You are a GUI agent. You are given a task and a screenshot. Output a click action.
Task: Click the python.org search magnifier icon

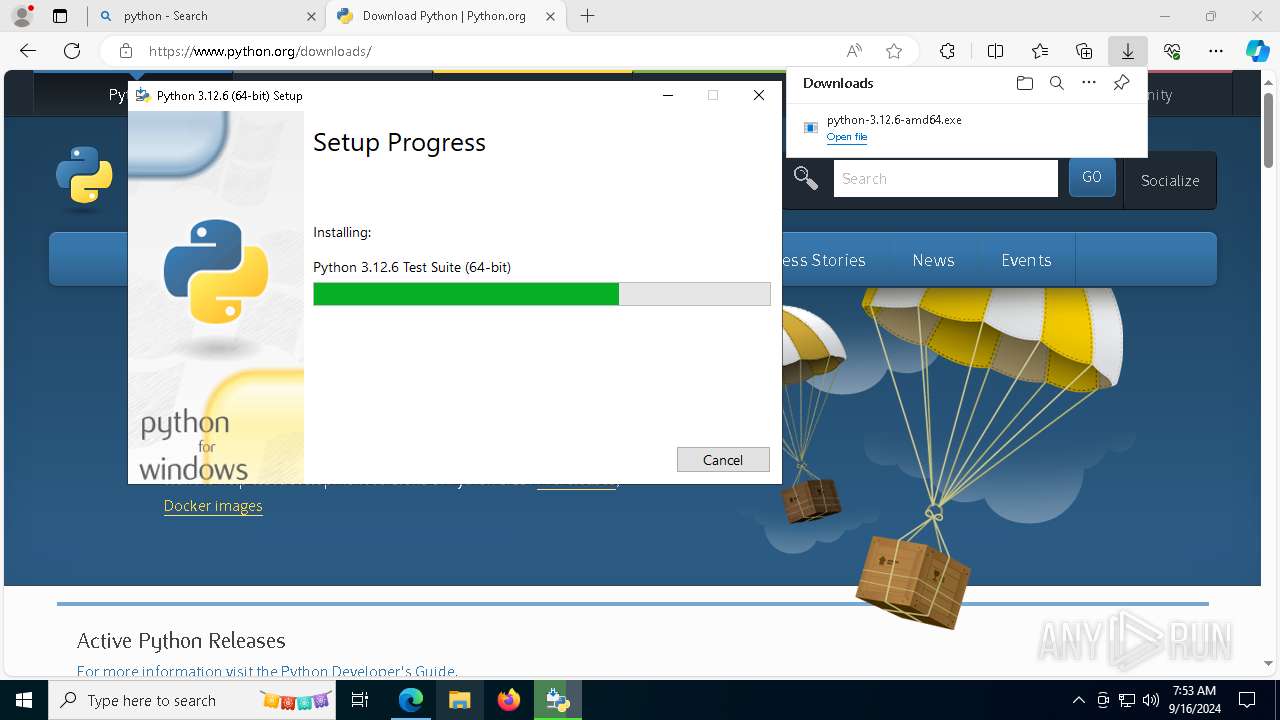pos(806,179)
